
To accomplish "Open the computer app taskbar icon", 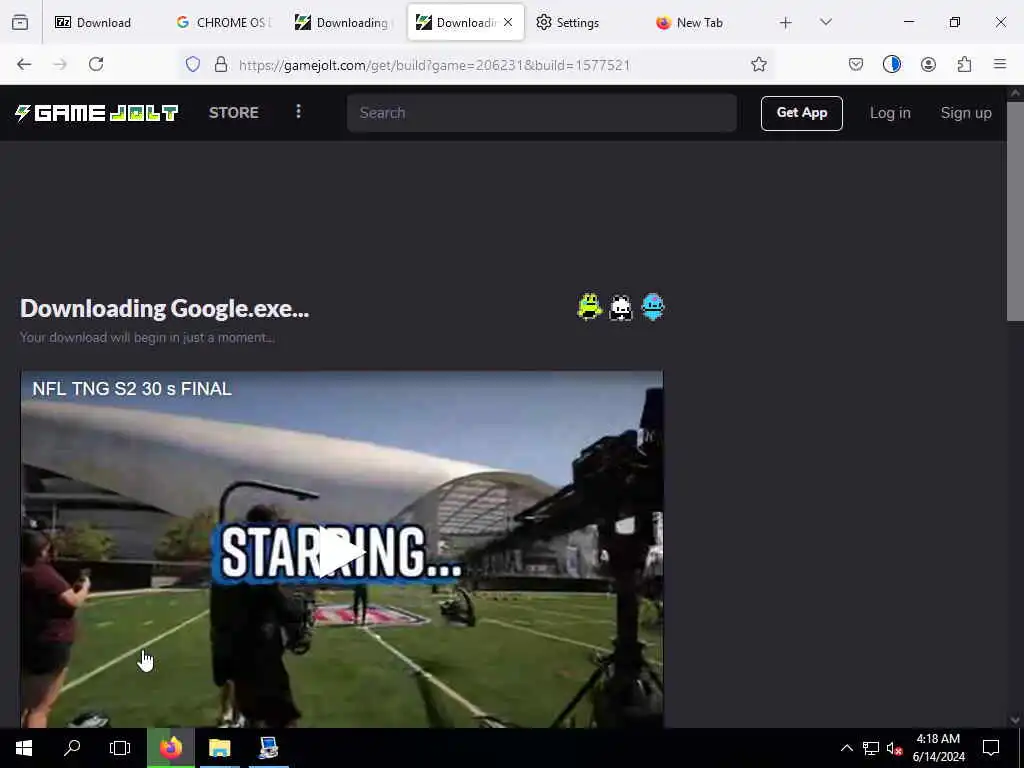I will [x=268, y=748].
